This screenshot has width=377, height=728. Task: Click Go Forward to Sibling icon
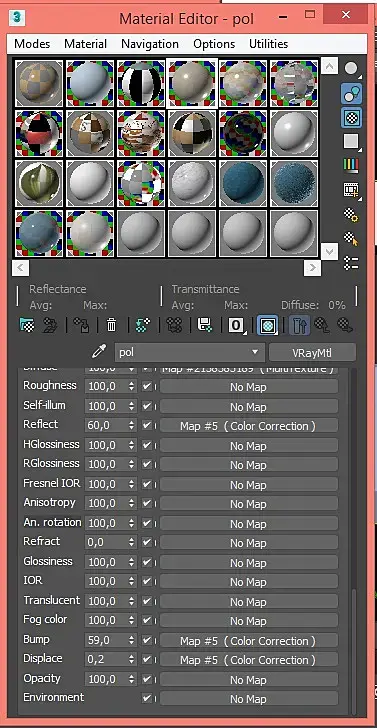(344, 325)
